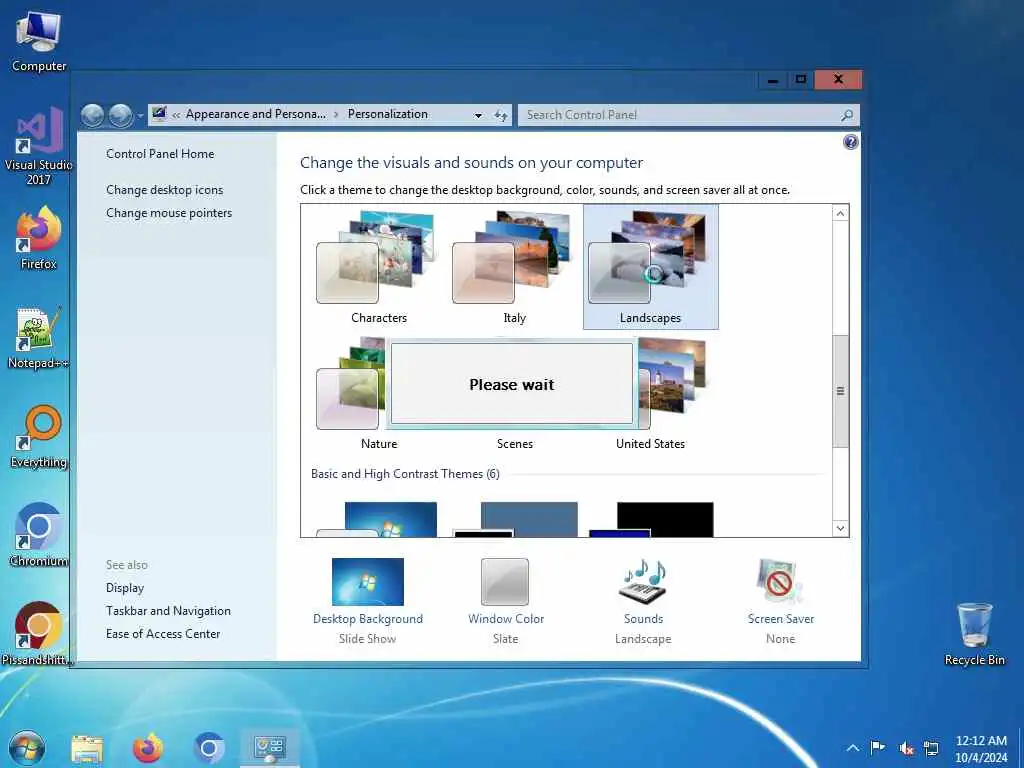Click the Scenes theme label
Viewport: 1024px width, 768px height.
click(x=515, y=444)
